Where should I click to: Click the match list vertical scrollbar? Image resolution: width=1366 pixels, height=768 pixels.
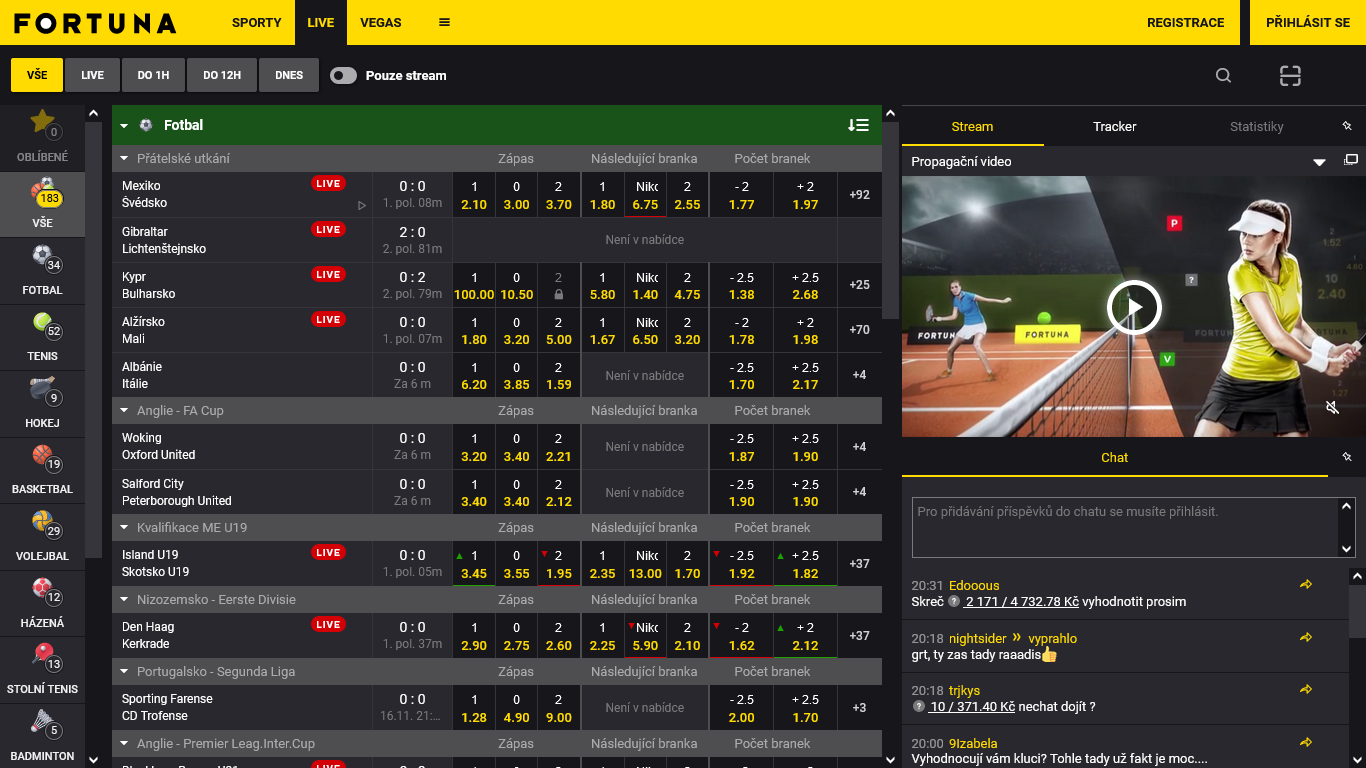(x=890, y=220)
